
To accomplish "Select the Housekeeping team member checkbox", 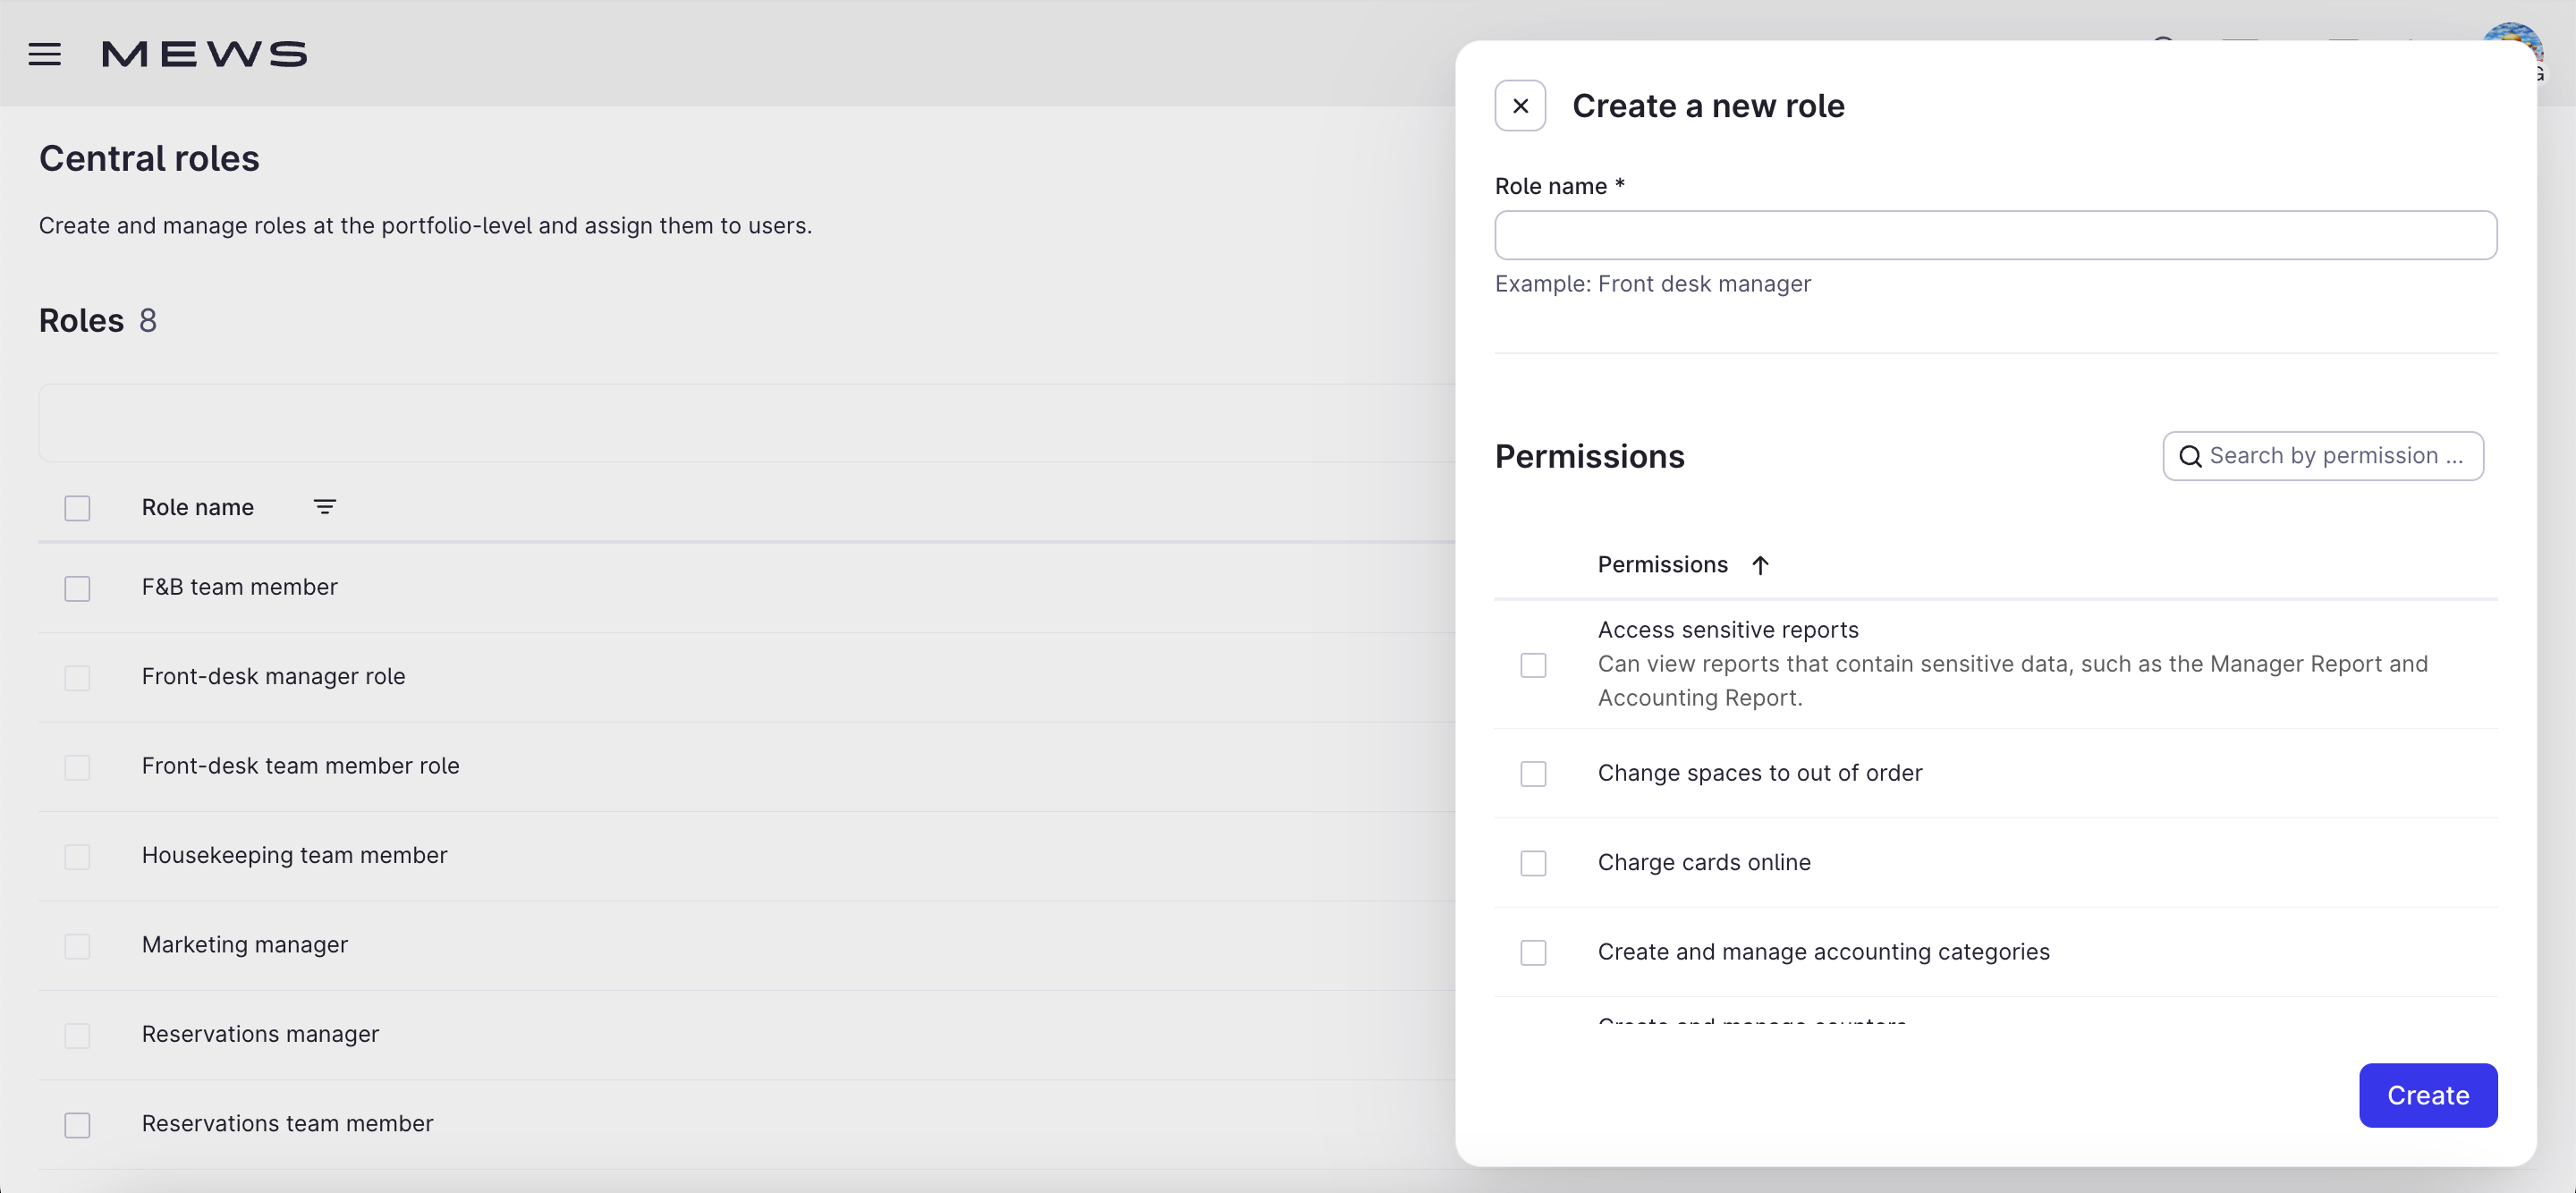I will coord(77,856).
